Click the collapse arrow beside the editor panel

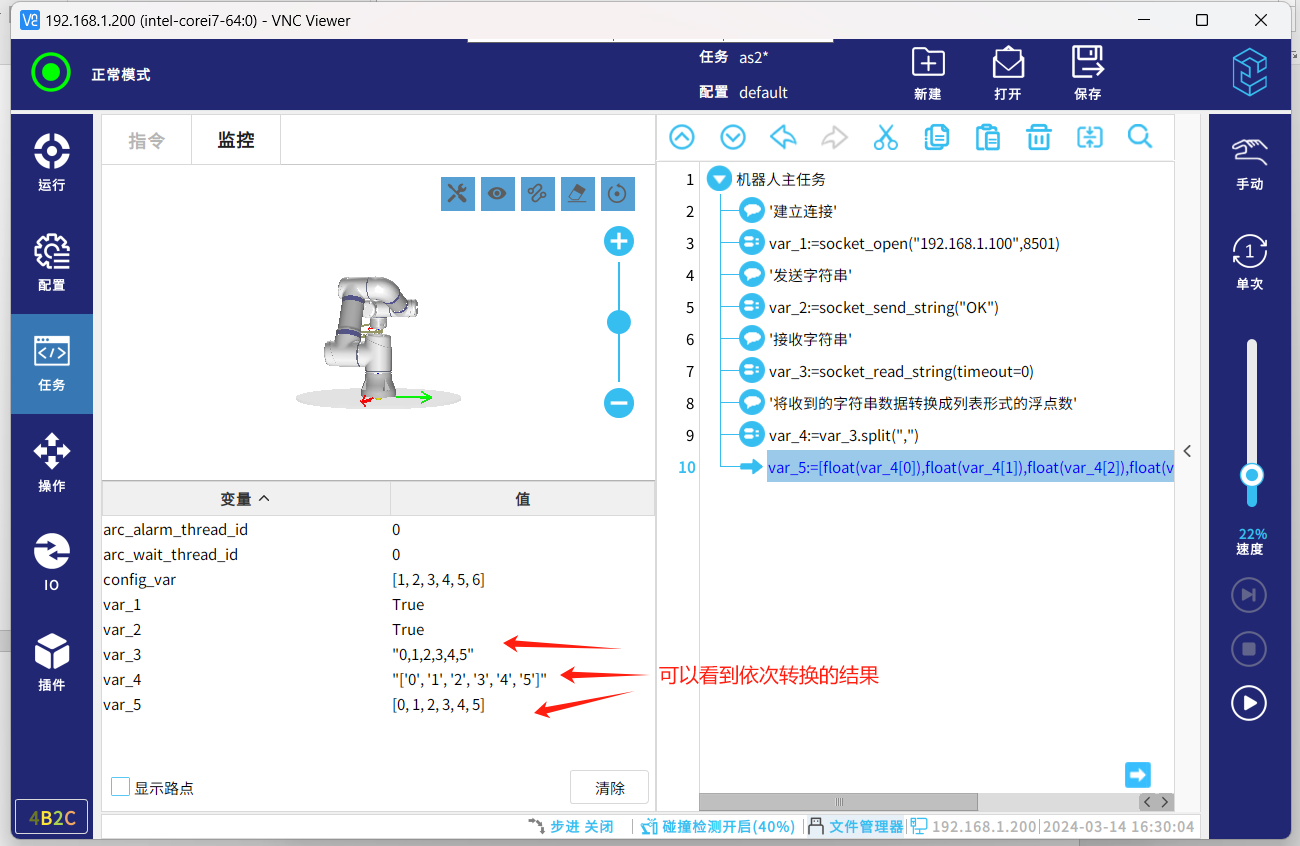1188,451
